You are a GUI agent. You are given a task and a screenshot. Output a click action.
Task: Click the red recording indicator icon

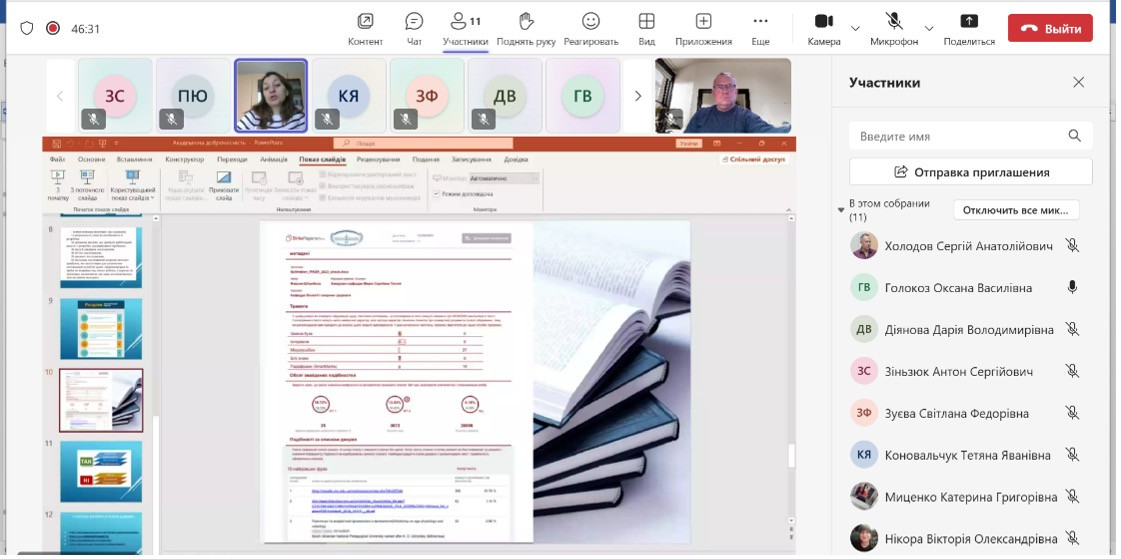point(52,29)
